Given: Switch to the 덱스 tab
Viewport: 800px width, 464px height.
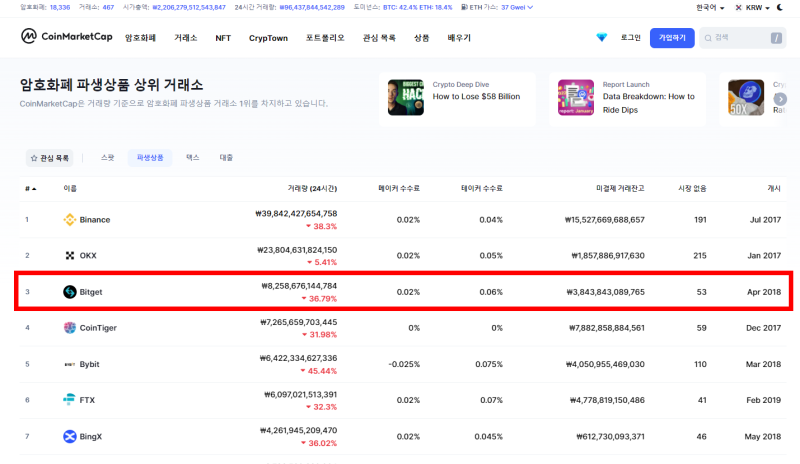Looking at the screenshot, I should [192, 158].
